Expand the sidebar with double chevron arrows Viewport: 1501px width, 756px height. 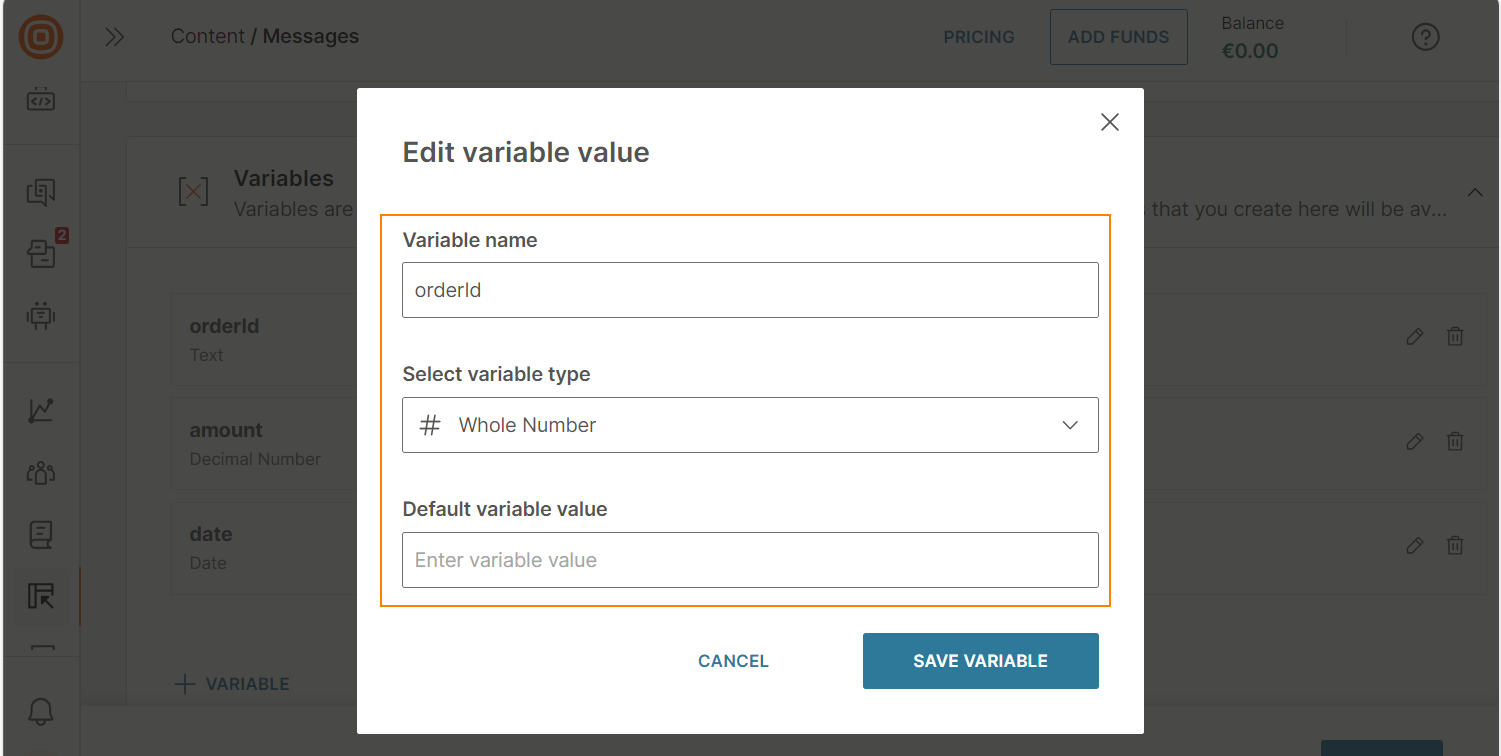[115, 36]
